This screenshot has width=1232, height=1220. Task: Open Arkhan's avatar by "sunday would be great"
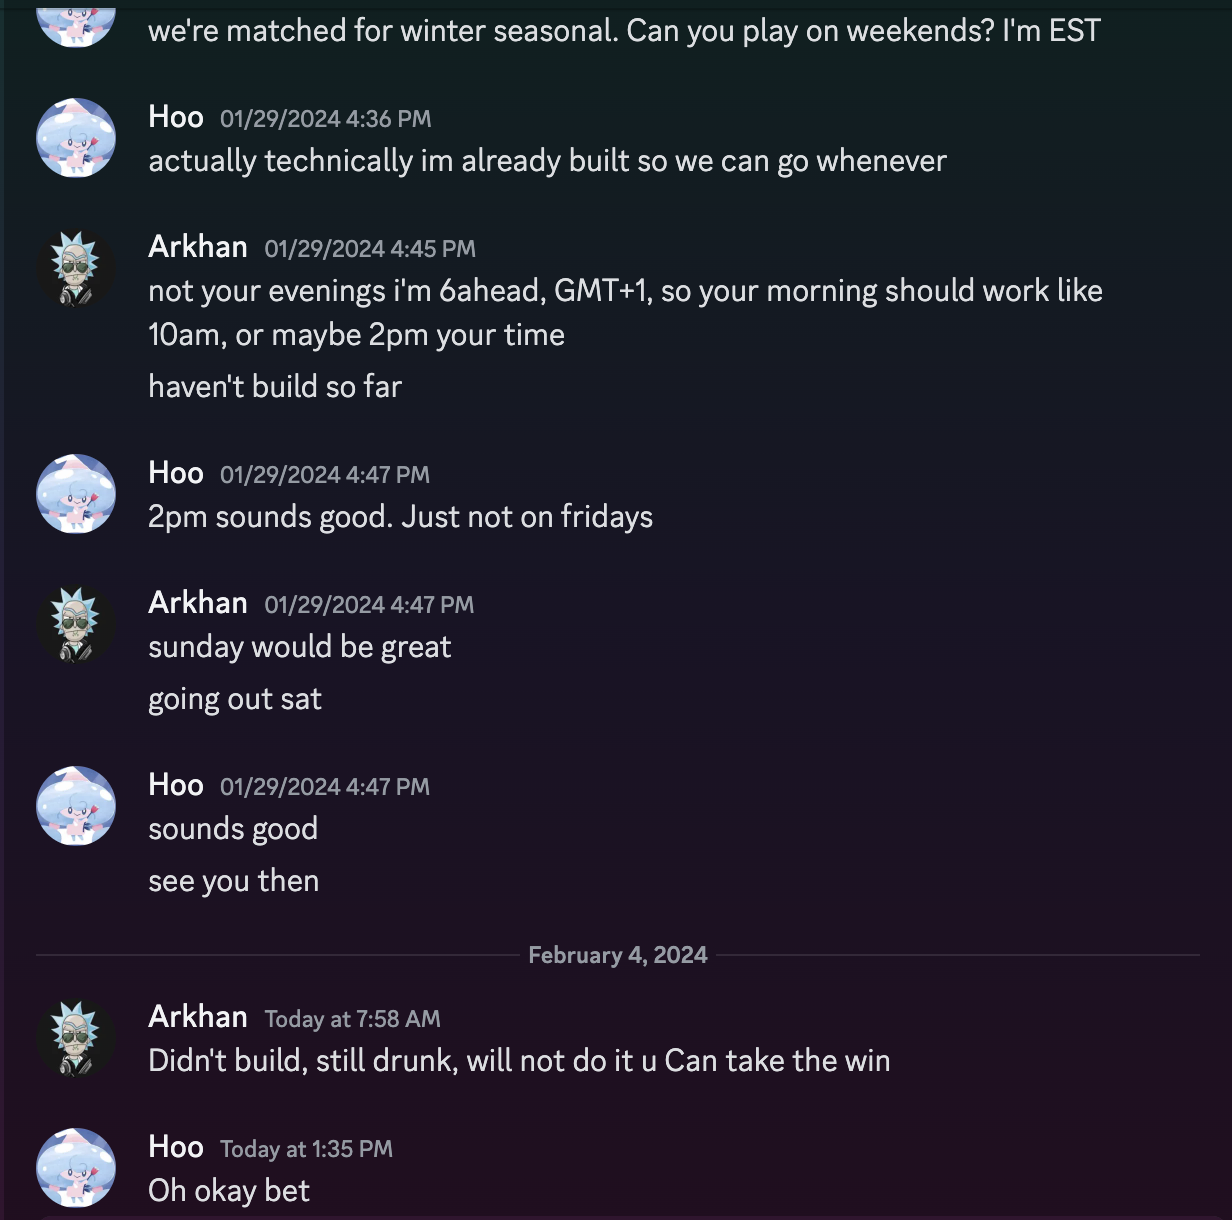click(76, 624)
